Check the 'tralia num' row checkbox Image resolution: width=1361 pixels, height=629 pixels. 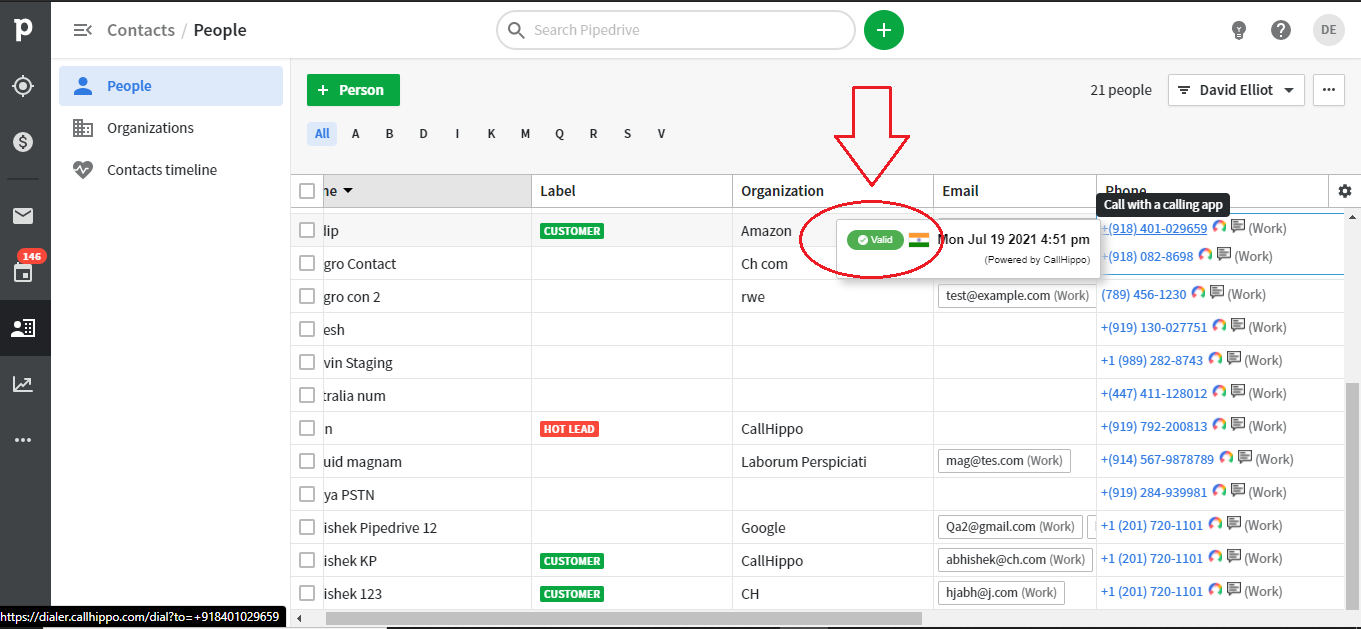(307, 395)
